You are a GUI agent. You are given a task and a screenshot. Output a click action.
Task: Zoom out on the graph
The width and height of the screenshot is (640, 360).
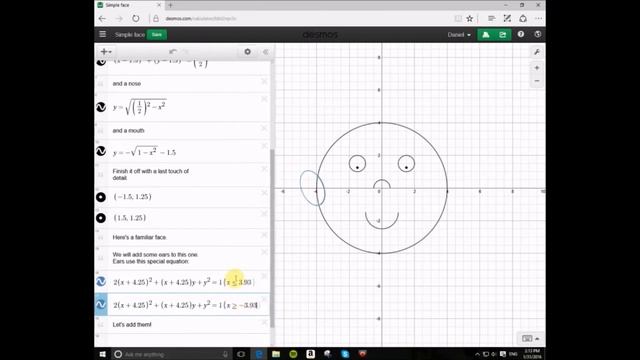tap(537, 81)
